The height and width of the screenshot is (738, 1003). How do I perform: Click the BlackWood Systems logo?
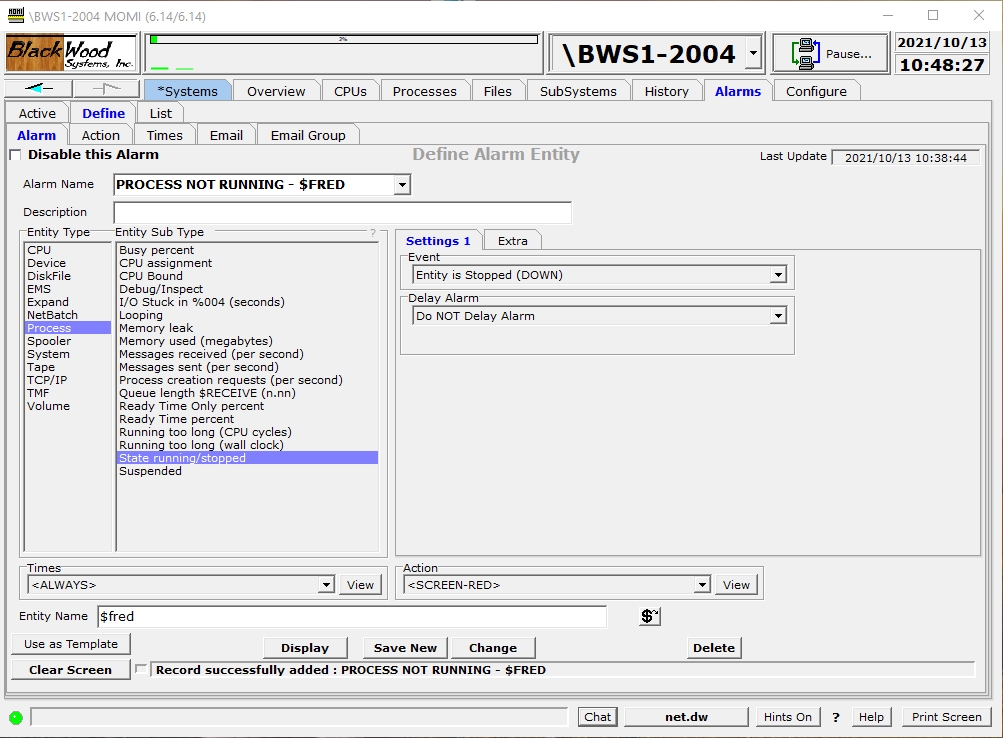(71, 53)
